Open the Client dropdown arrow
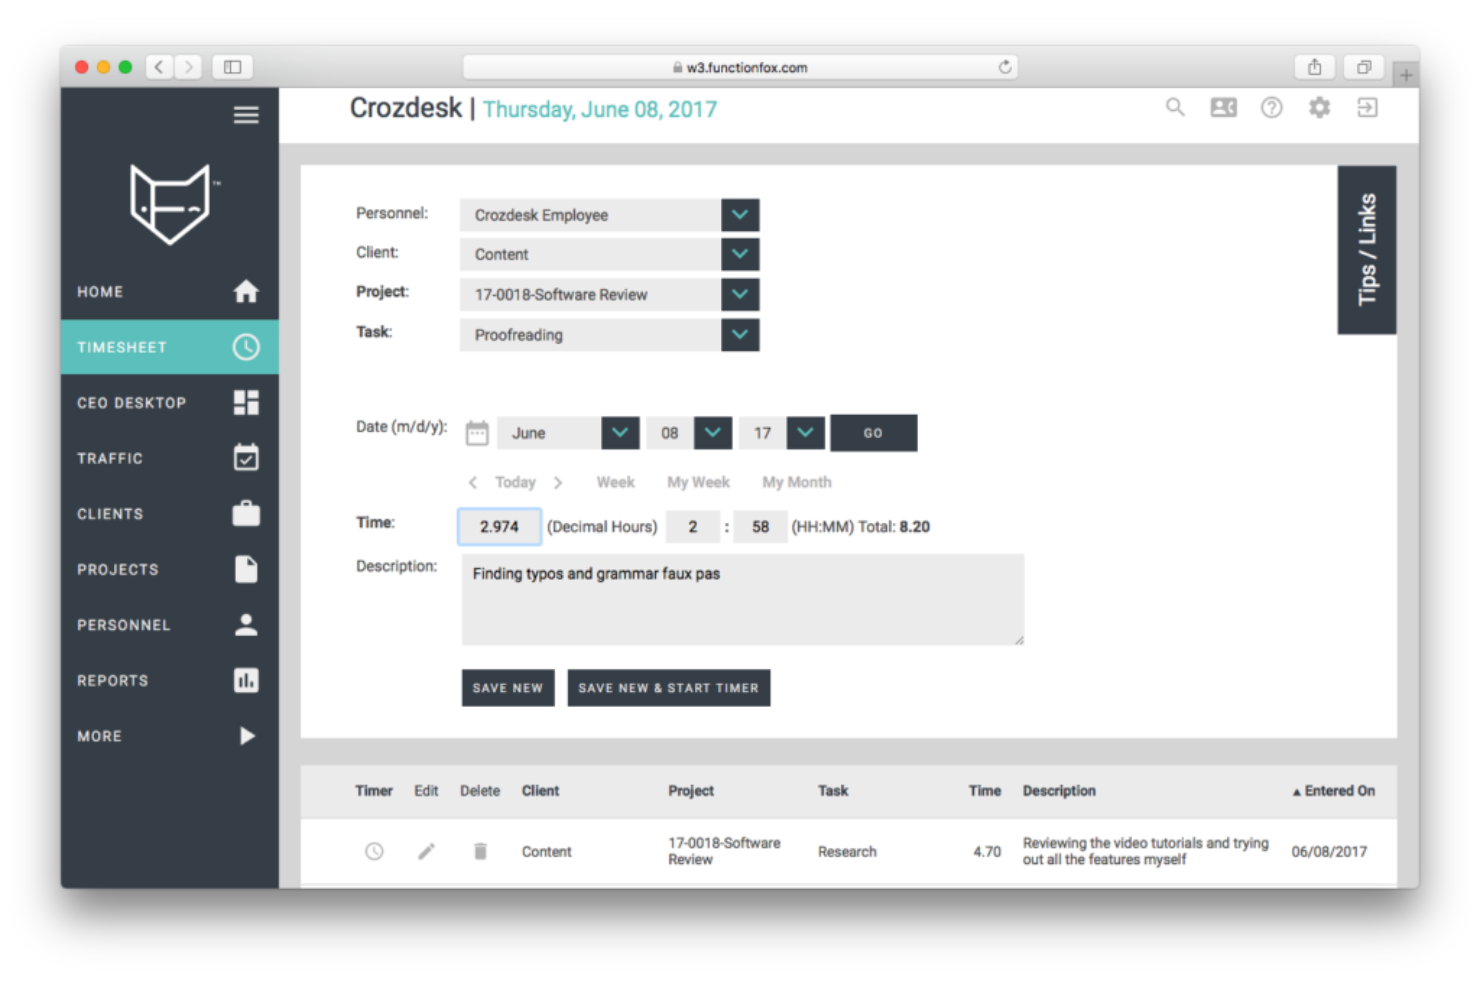 click(740, 254)
